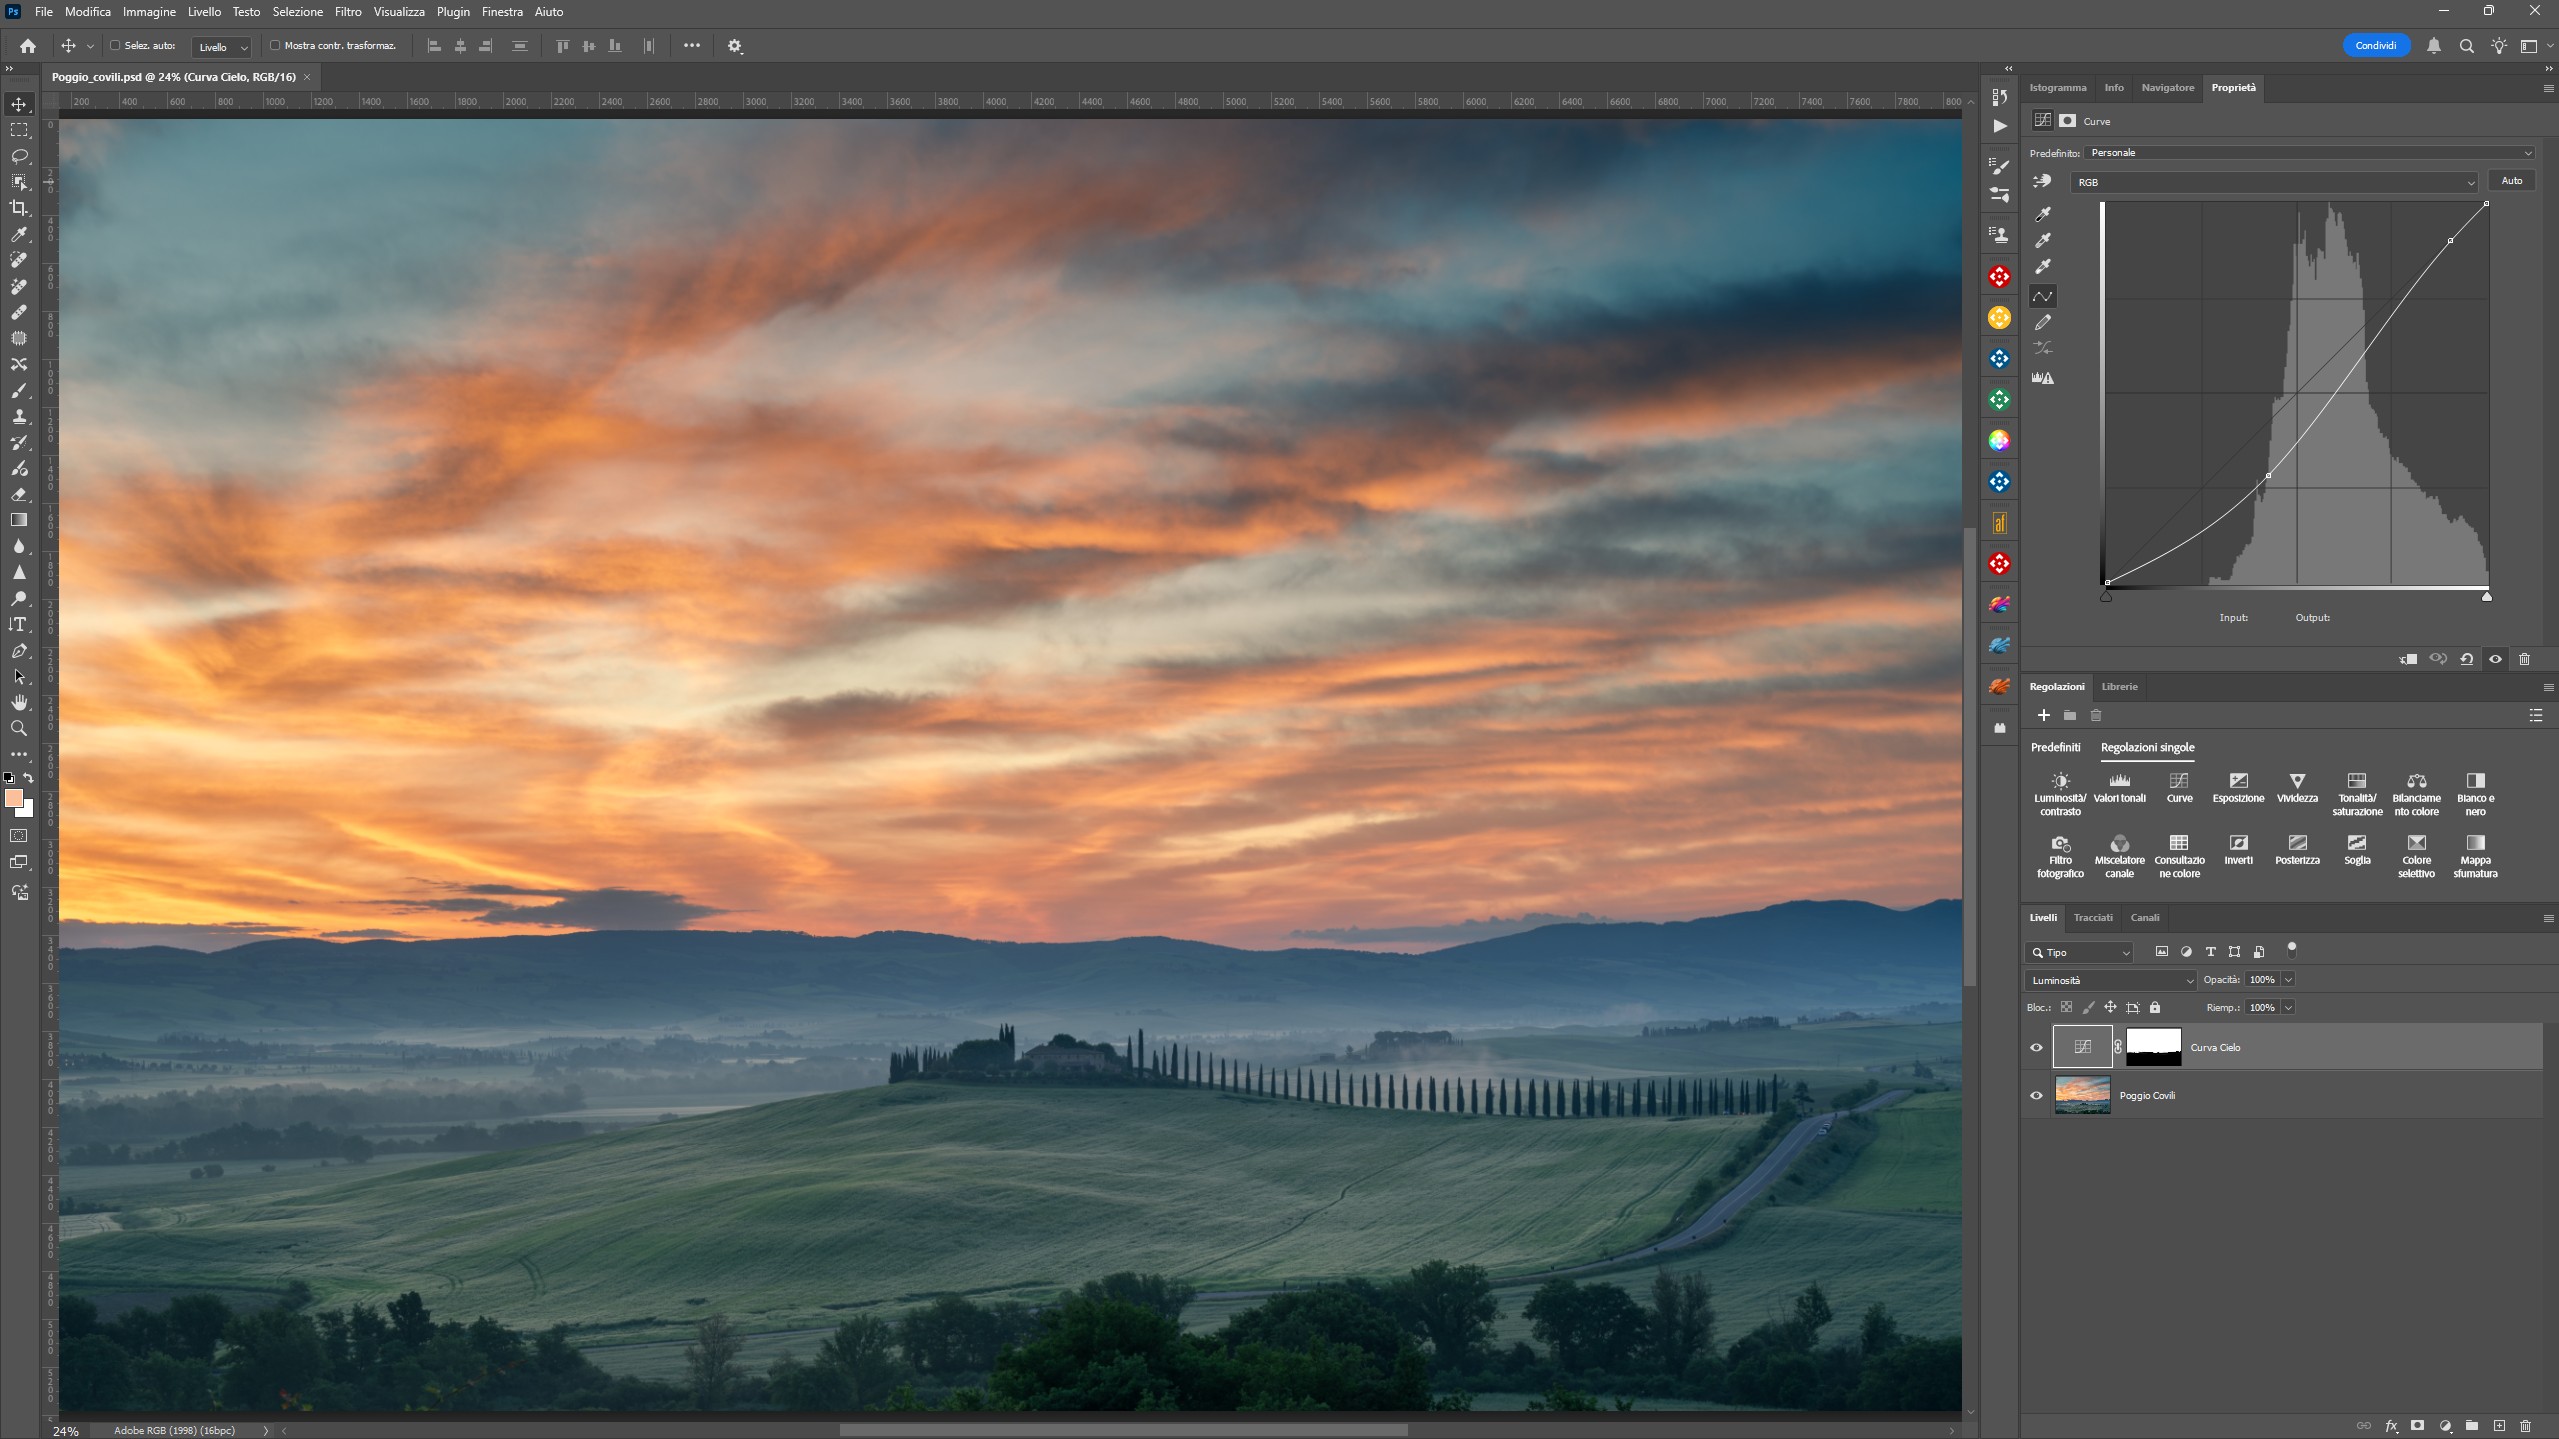The height and width of the screenshot is (1439, 2559).
Task: Open notifications bell icon
Action: 2434,46
